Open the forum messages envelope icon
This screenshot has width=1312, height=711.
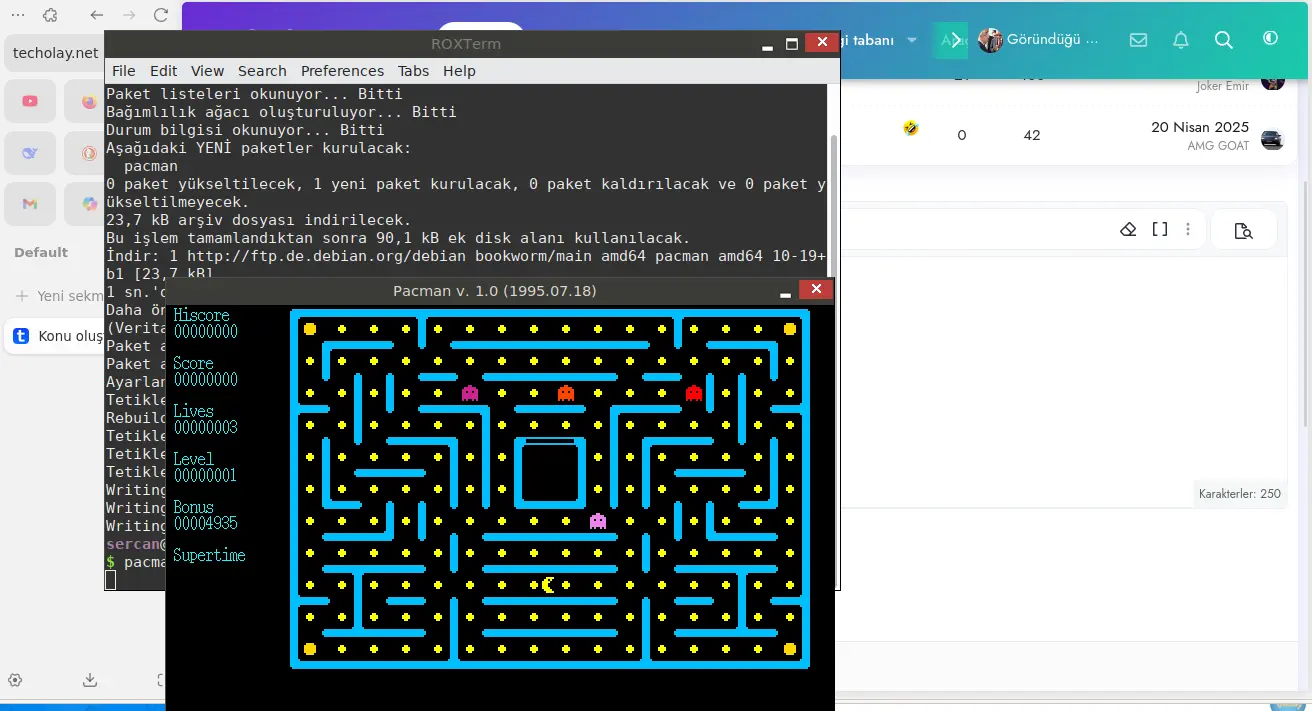point(1138,40)
